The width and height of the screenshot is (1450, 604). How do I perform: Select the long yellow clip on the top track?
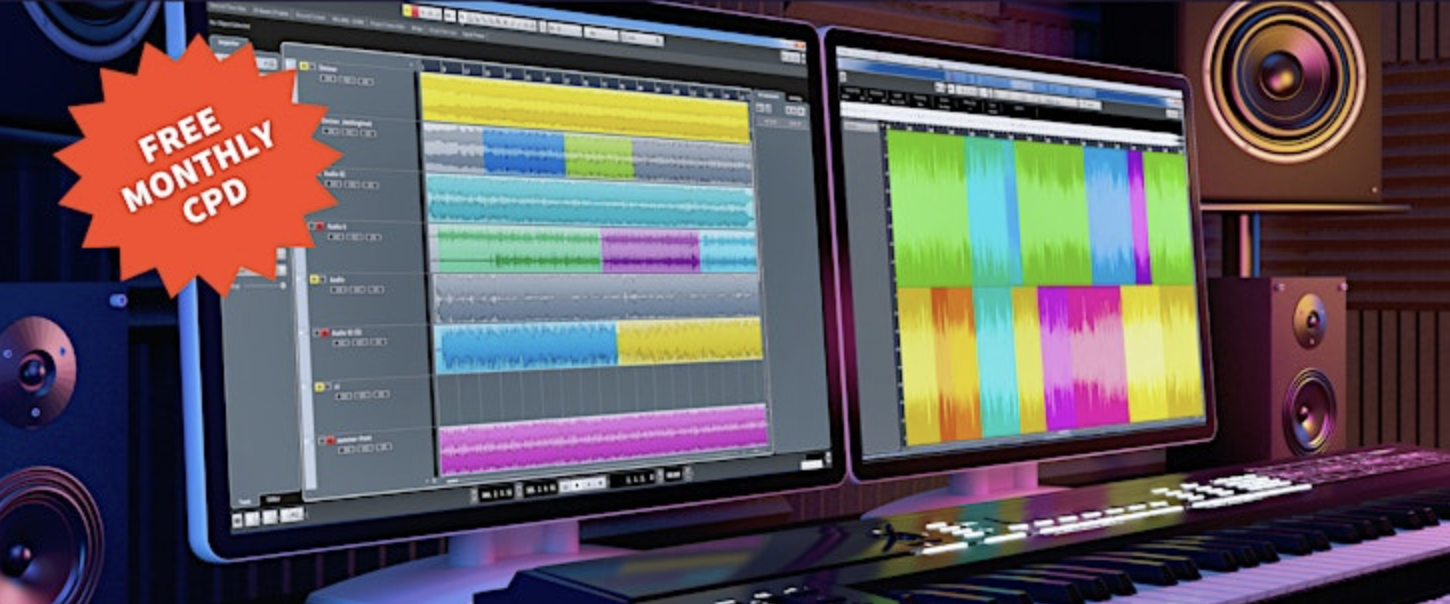point(584,108)
